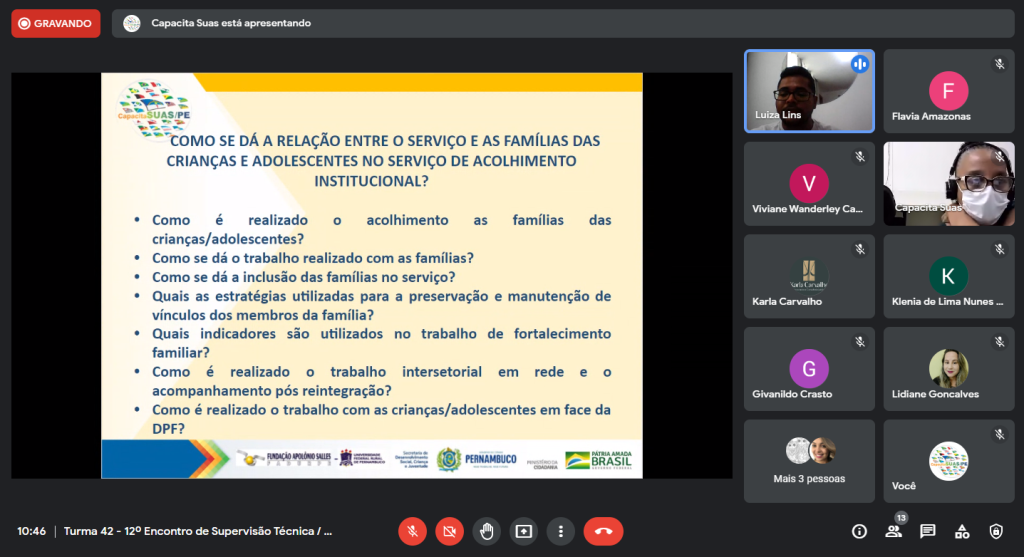Image resolution: width=1024 pixels, height=557 pixels.
Task: Click Flavia Amazonas's muted microphone icon
Action: click(x=998, y=64)
